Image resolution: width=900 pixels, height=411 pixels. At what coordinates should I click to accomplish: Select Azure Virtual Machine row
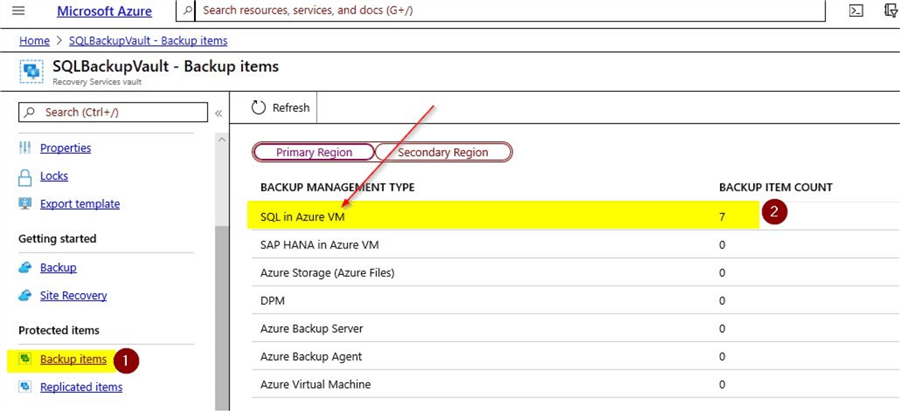[575, 384]
